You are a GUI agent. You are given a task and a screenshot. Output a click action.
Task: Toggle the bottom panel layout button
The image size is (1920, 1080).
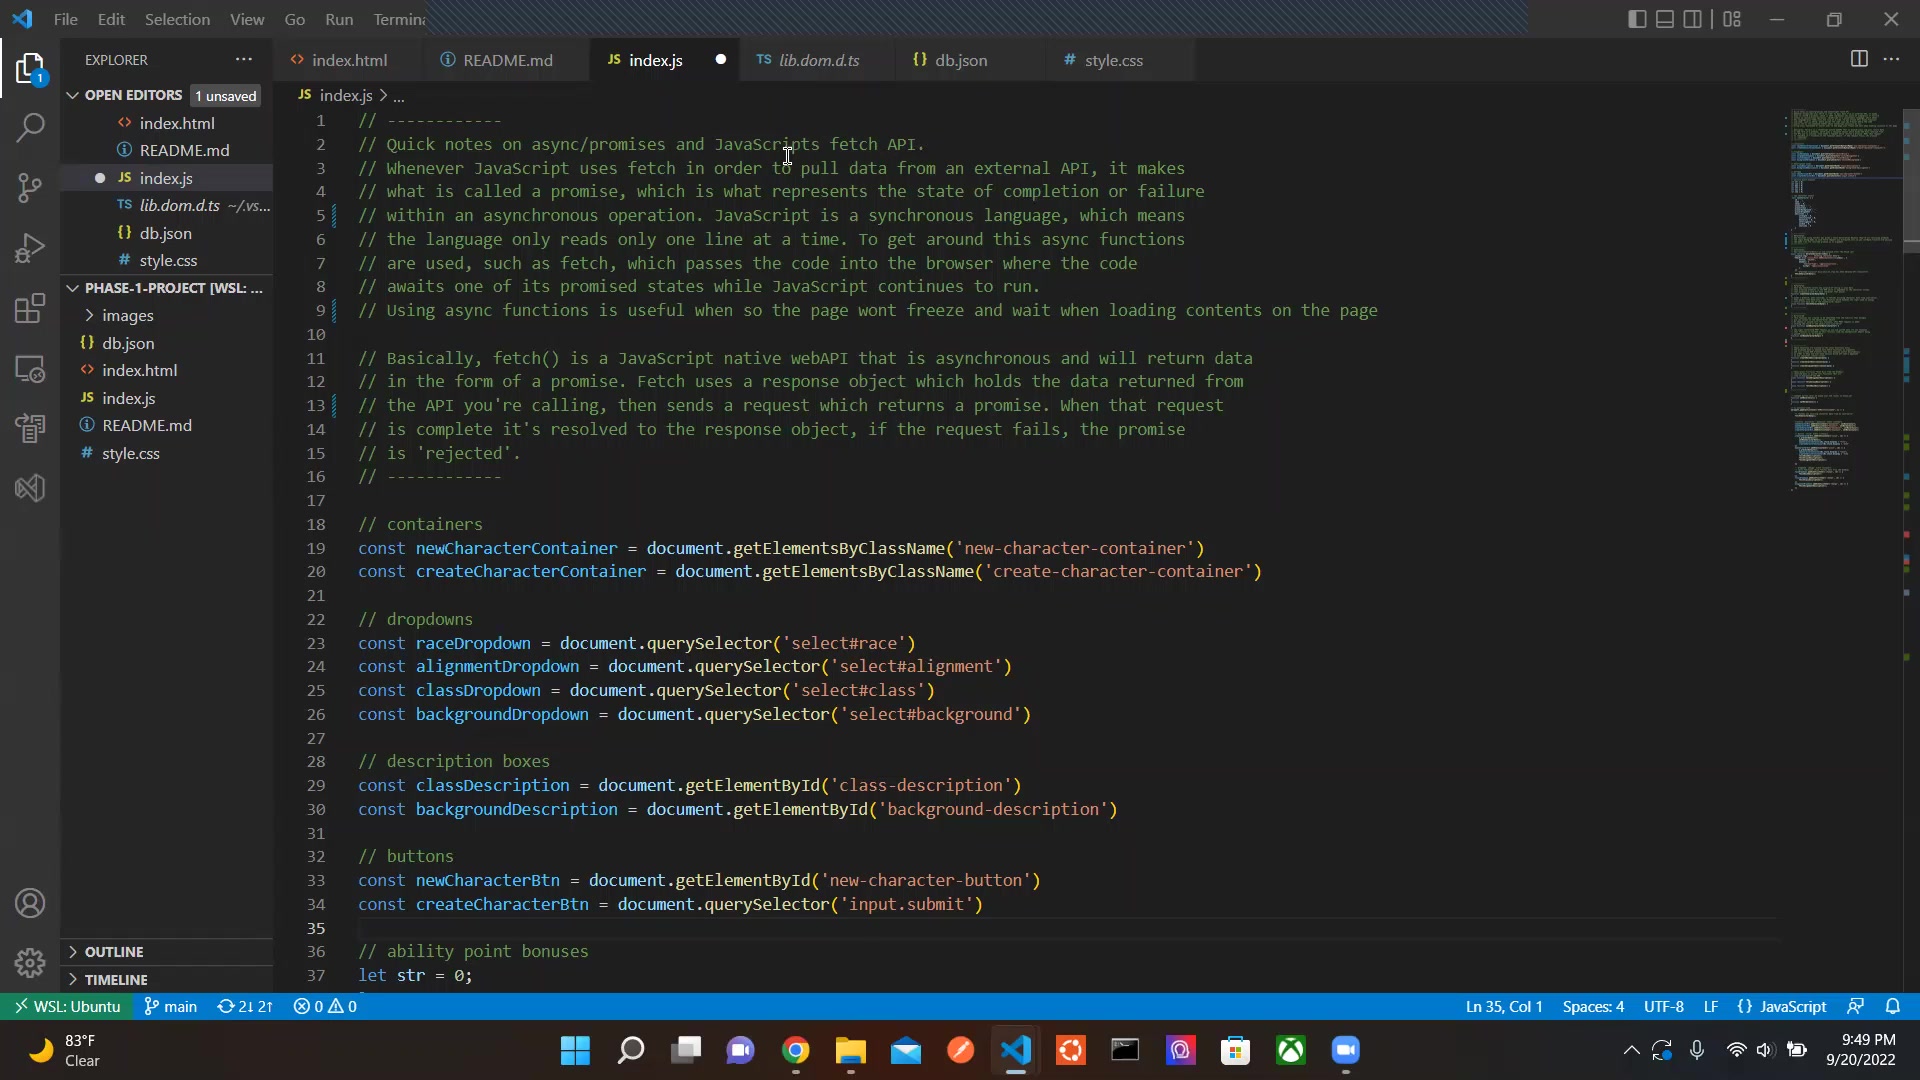(x=1665, y=19)
